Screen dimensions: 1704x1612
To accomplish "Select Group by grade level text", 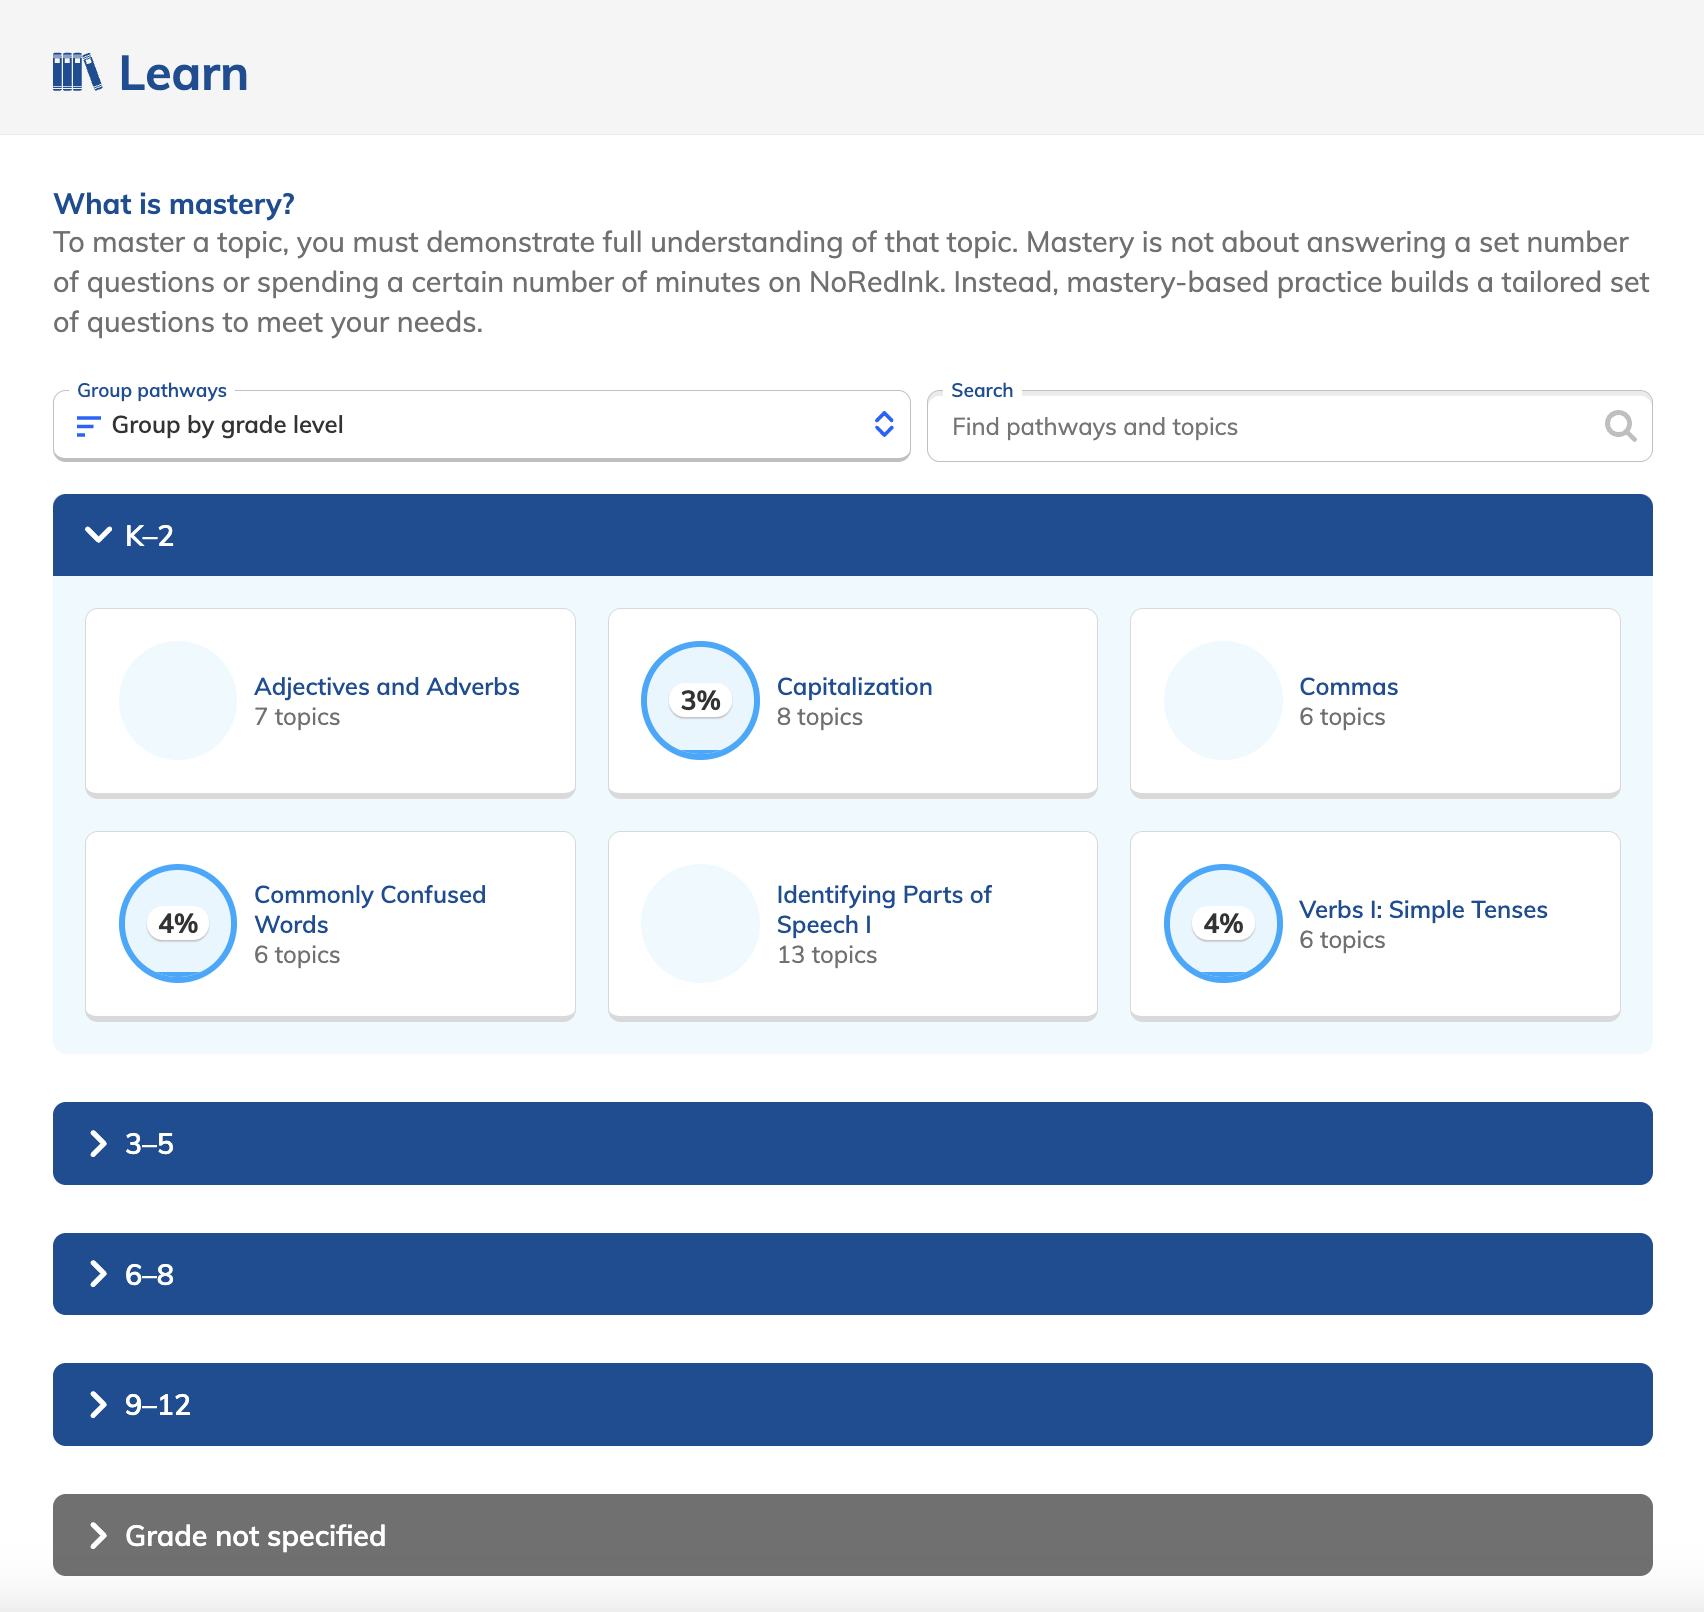I will (227, 425).
